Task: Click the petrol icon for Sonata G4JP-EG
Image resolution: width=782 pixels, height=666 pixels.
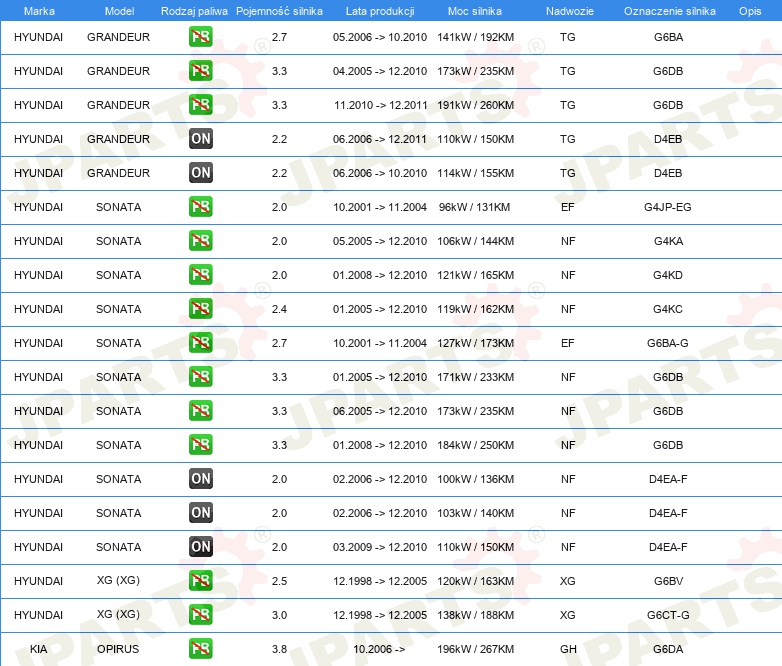Action: tap(200, 207)
